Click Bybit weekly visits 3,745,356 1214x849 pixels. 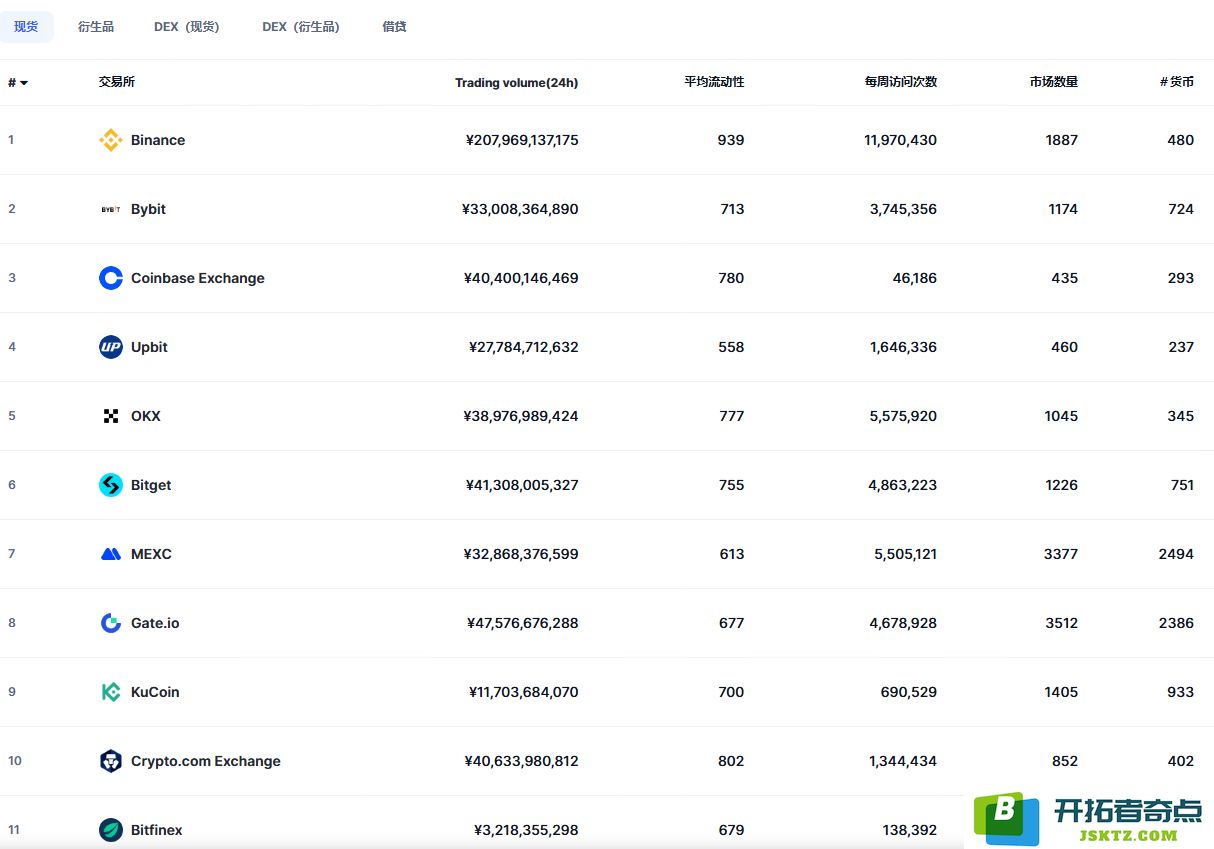pos(904,209)
